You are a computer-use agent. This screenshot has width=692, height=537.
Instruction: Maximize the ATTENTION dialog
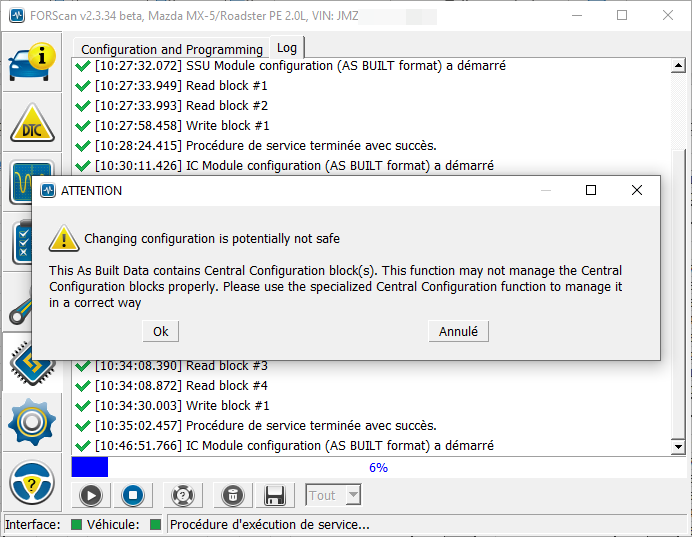[x=591, y=190]
